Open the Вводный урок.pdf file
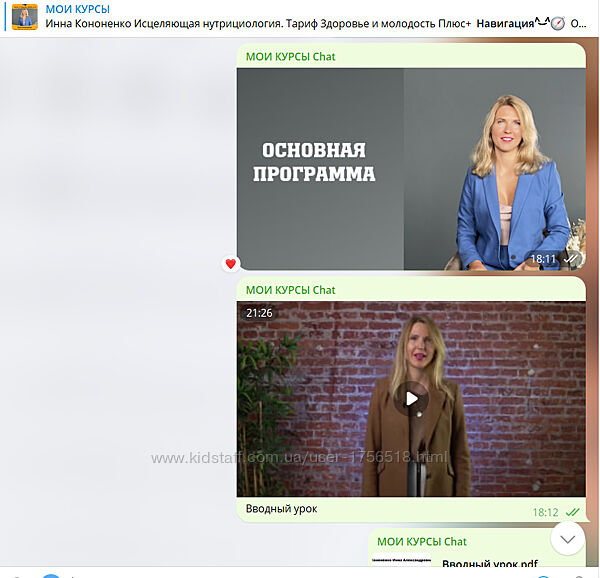Viewport: 600px width, 578px height. tap(489, 564)
